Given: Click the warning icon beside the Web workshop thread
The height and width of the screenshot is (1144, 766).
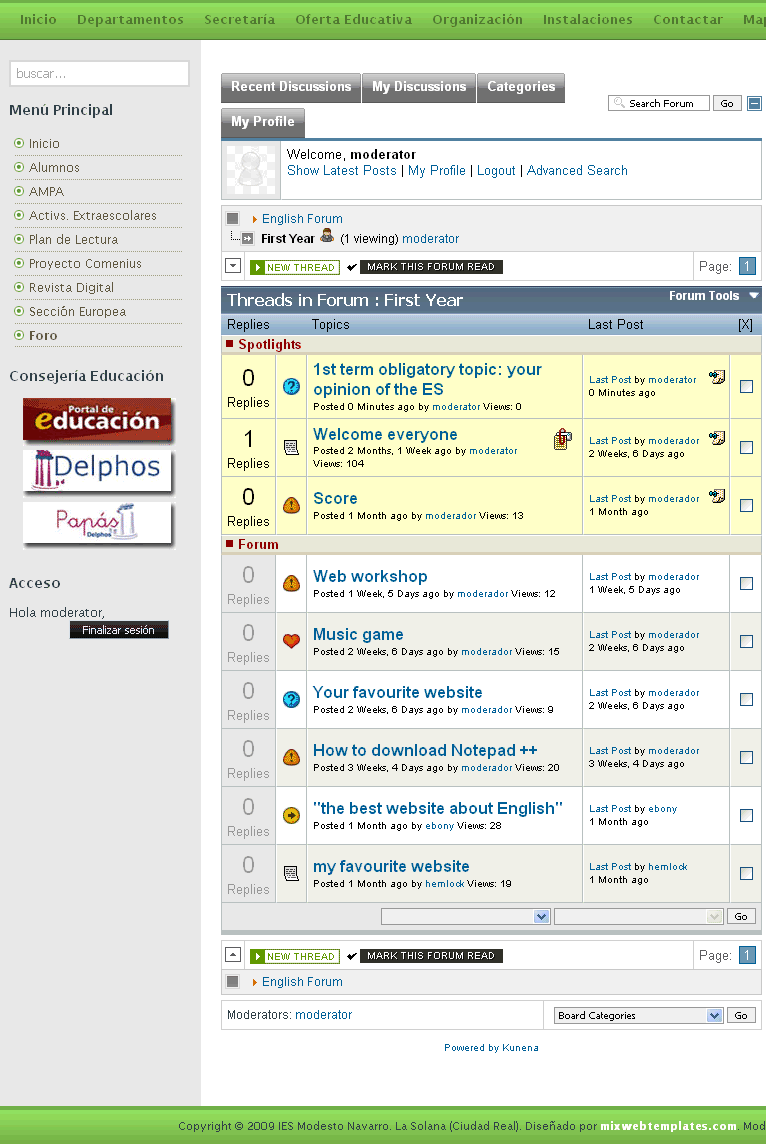Looking at the screenshot, I should (291, 583).
